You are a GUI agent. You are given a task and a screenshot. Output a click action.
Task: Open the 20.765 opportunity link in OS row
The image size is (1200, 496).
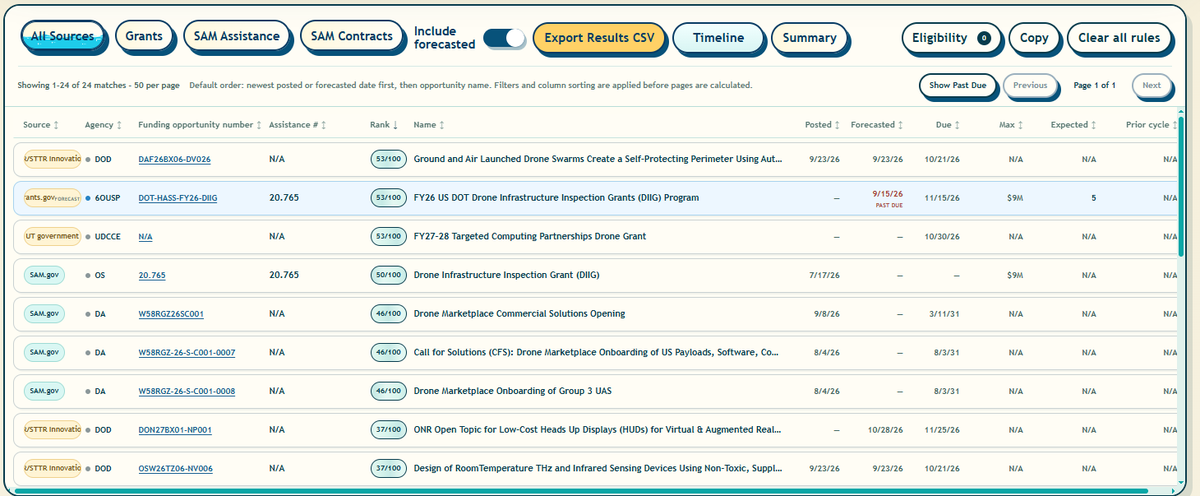click(152, 275)
